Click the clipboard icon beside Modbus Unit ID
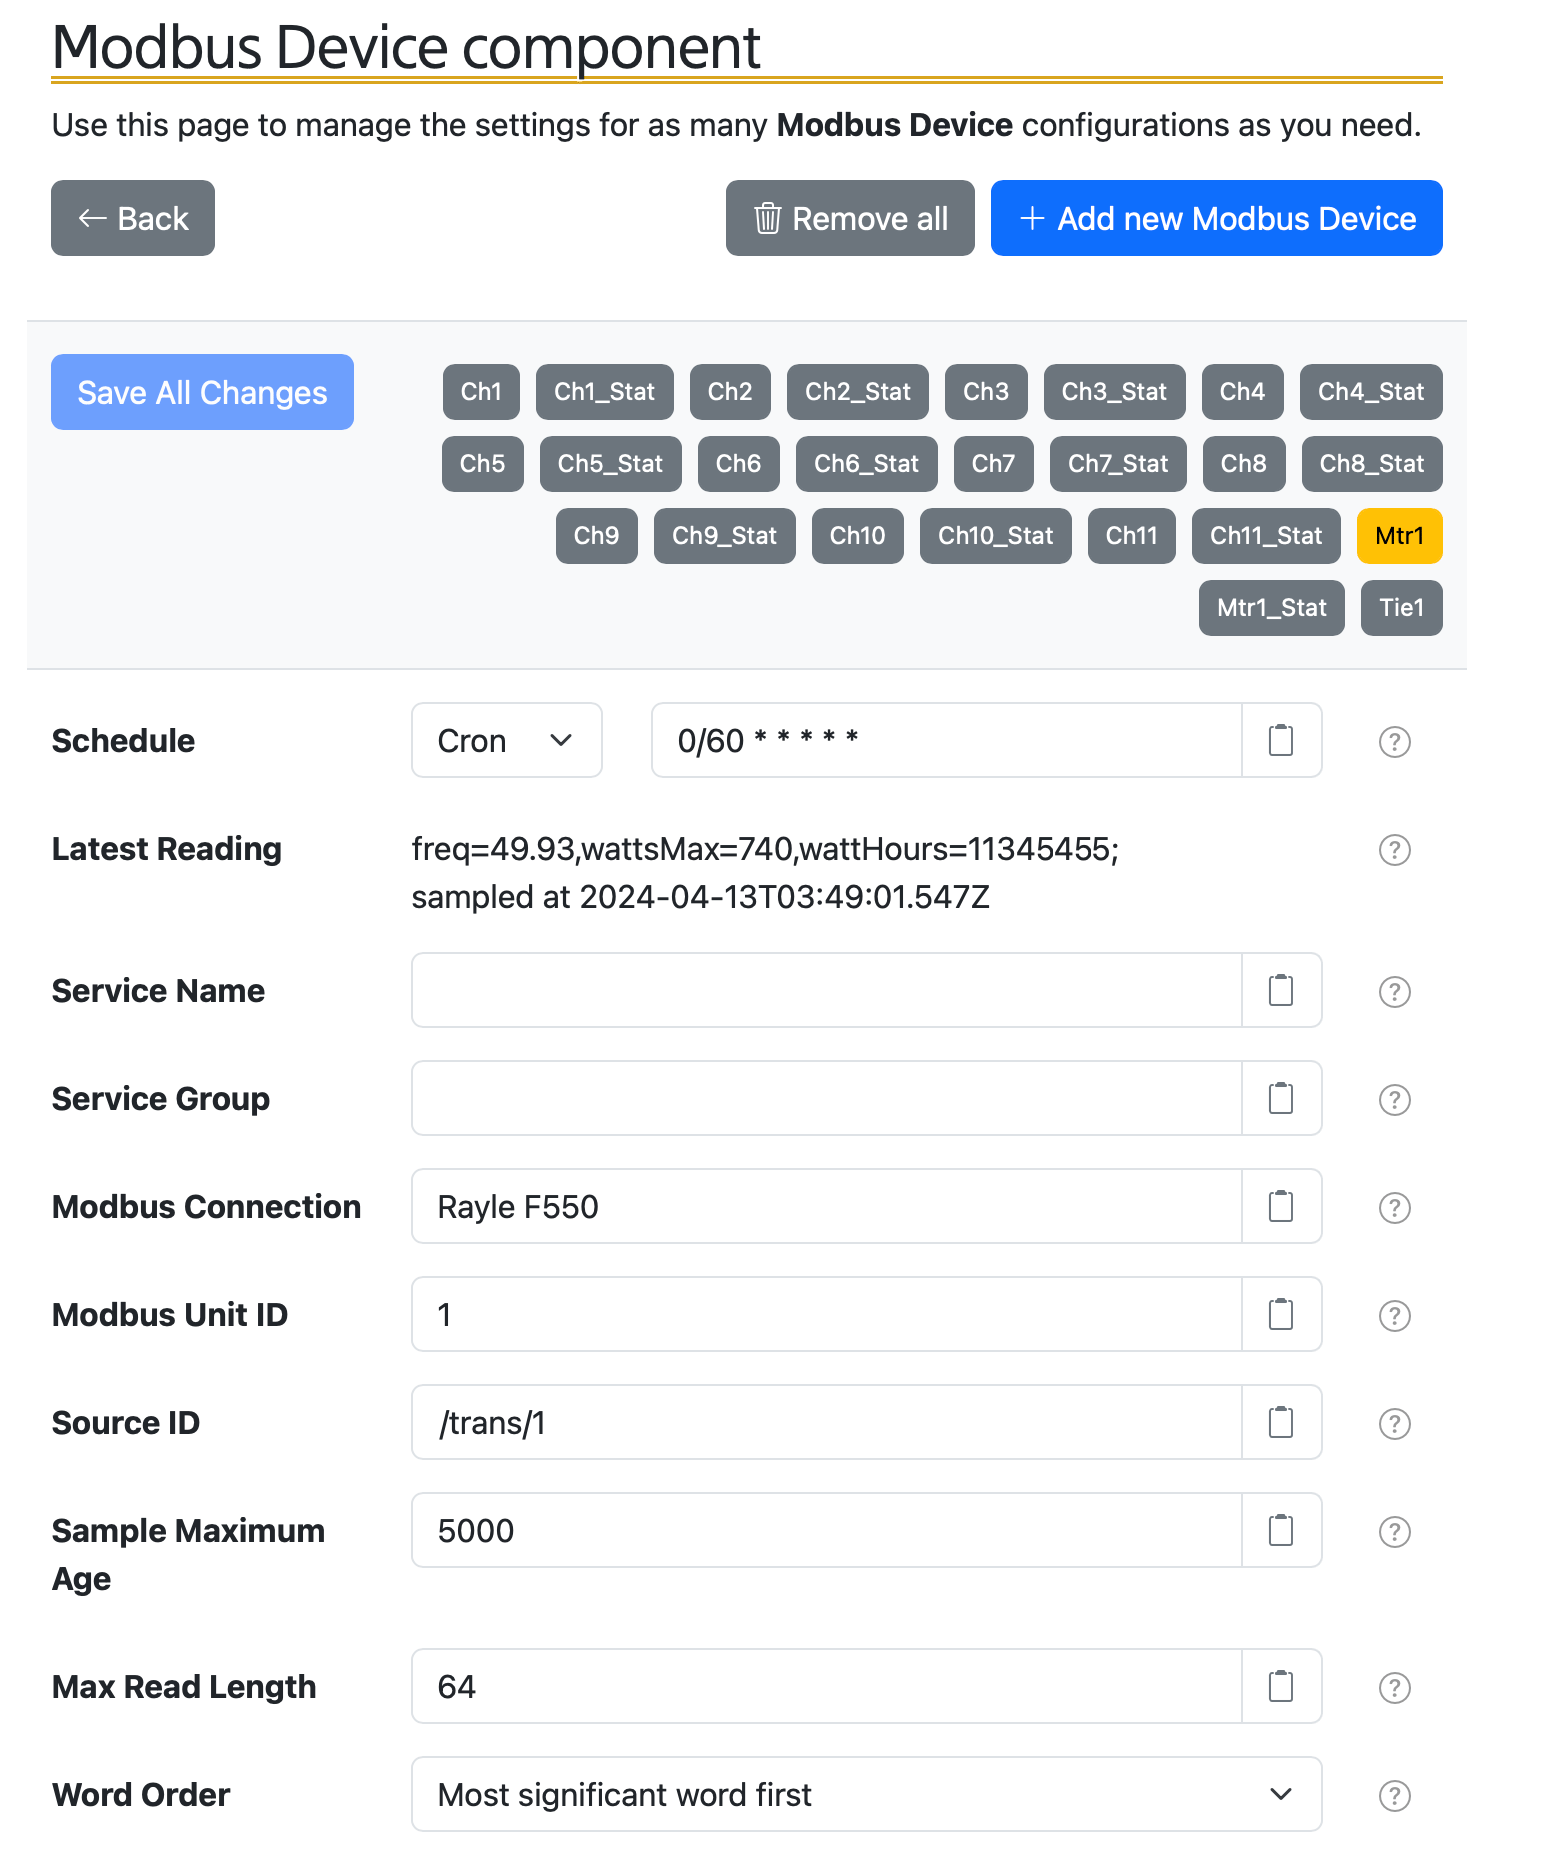 coord(1281,1314)
